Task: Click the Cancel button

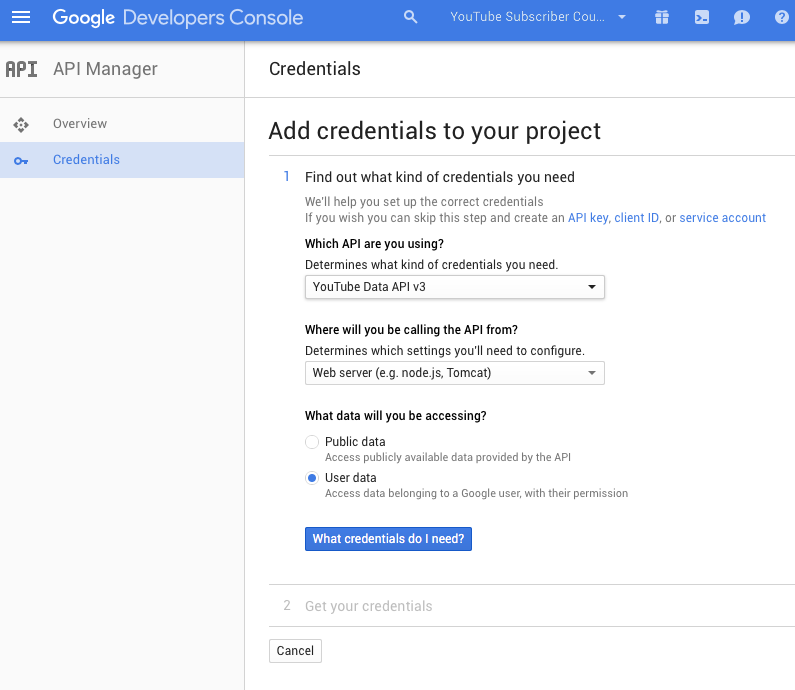Action: click(x=295, y=650)
